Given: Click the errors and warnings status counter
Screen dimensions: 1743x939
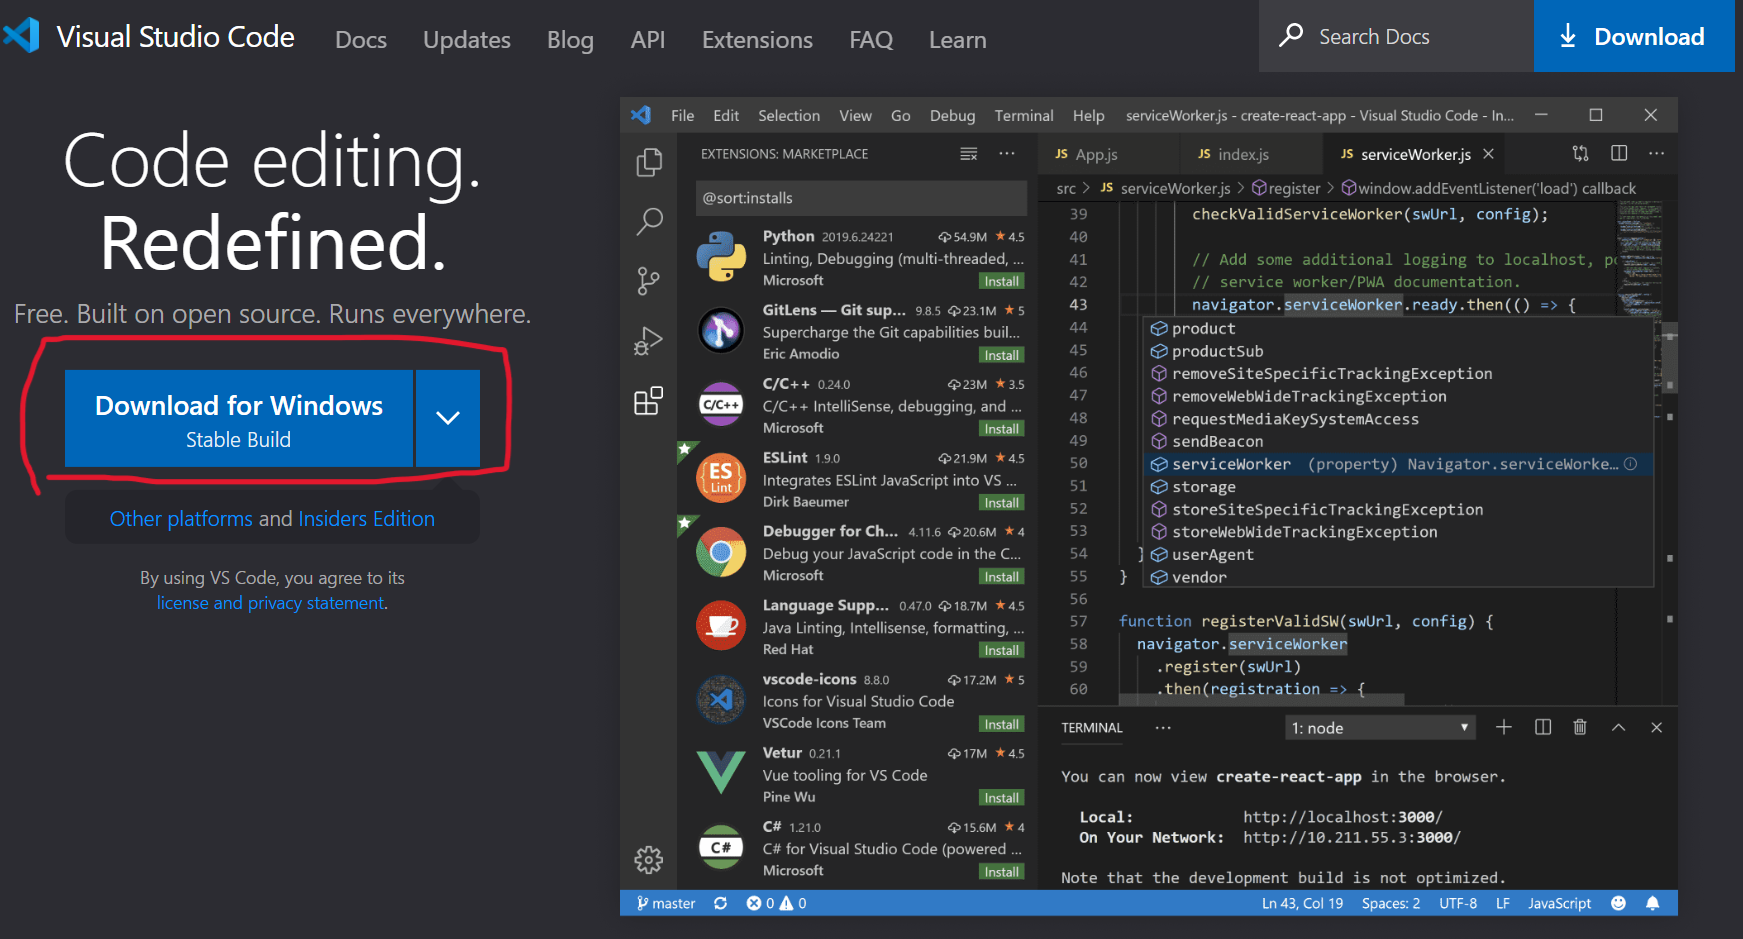Looking at the screenshot, I should (776, 903).
